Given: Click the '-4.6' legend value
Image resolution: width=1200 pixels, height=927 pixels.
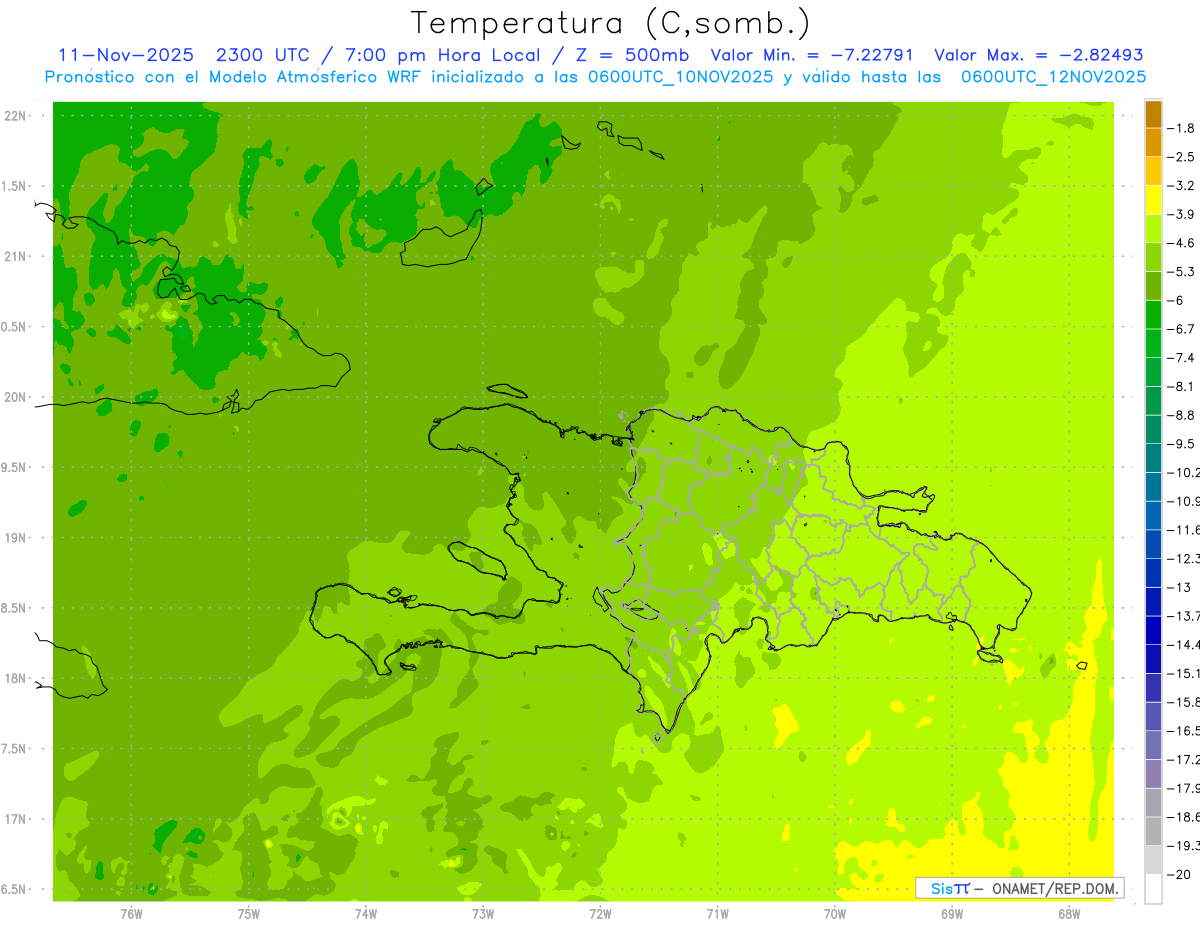Looking at the screenshot, I should (x=1183, y=243).
